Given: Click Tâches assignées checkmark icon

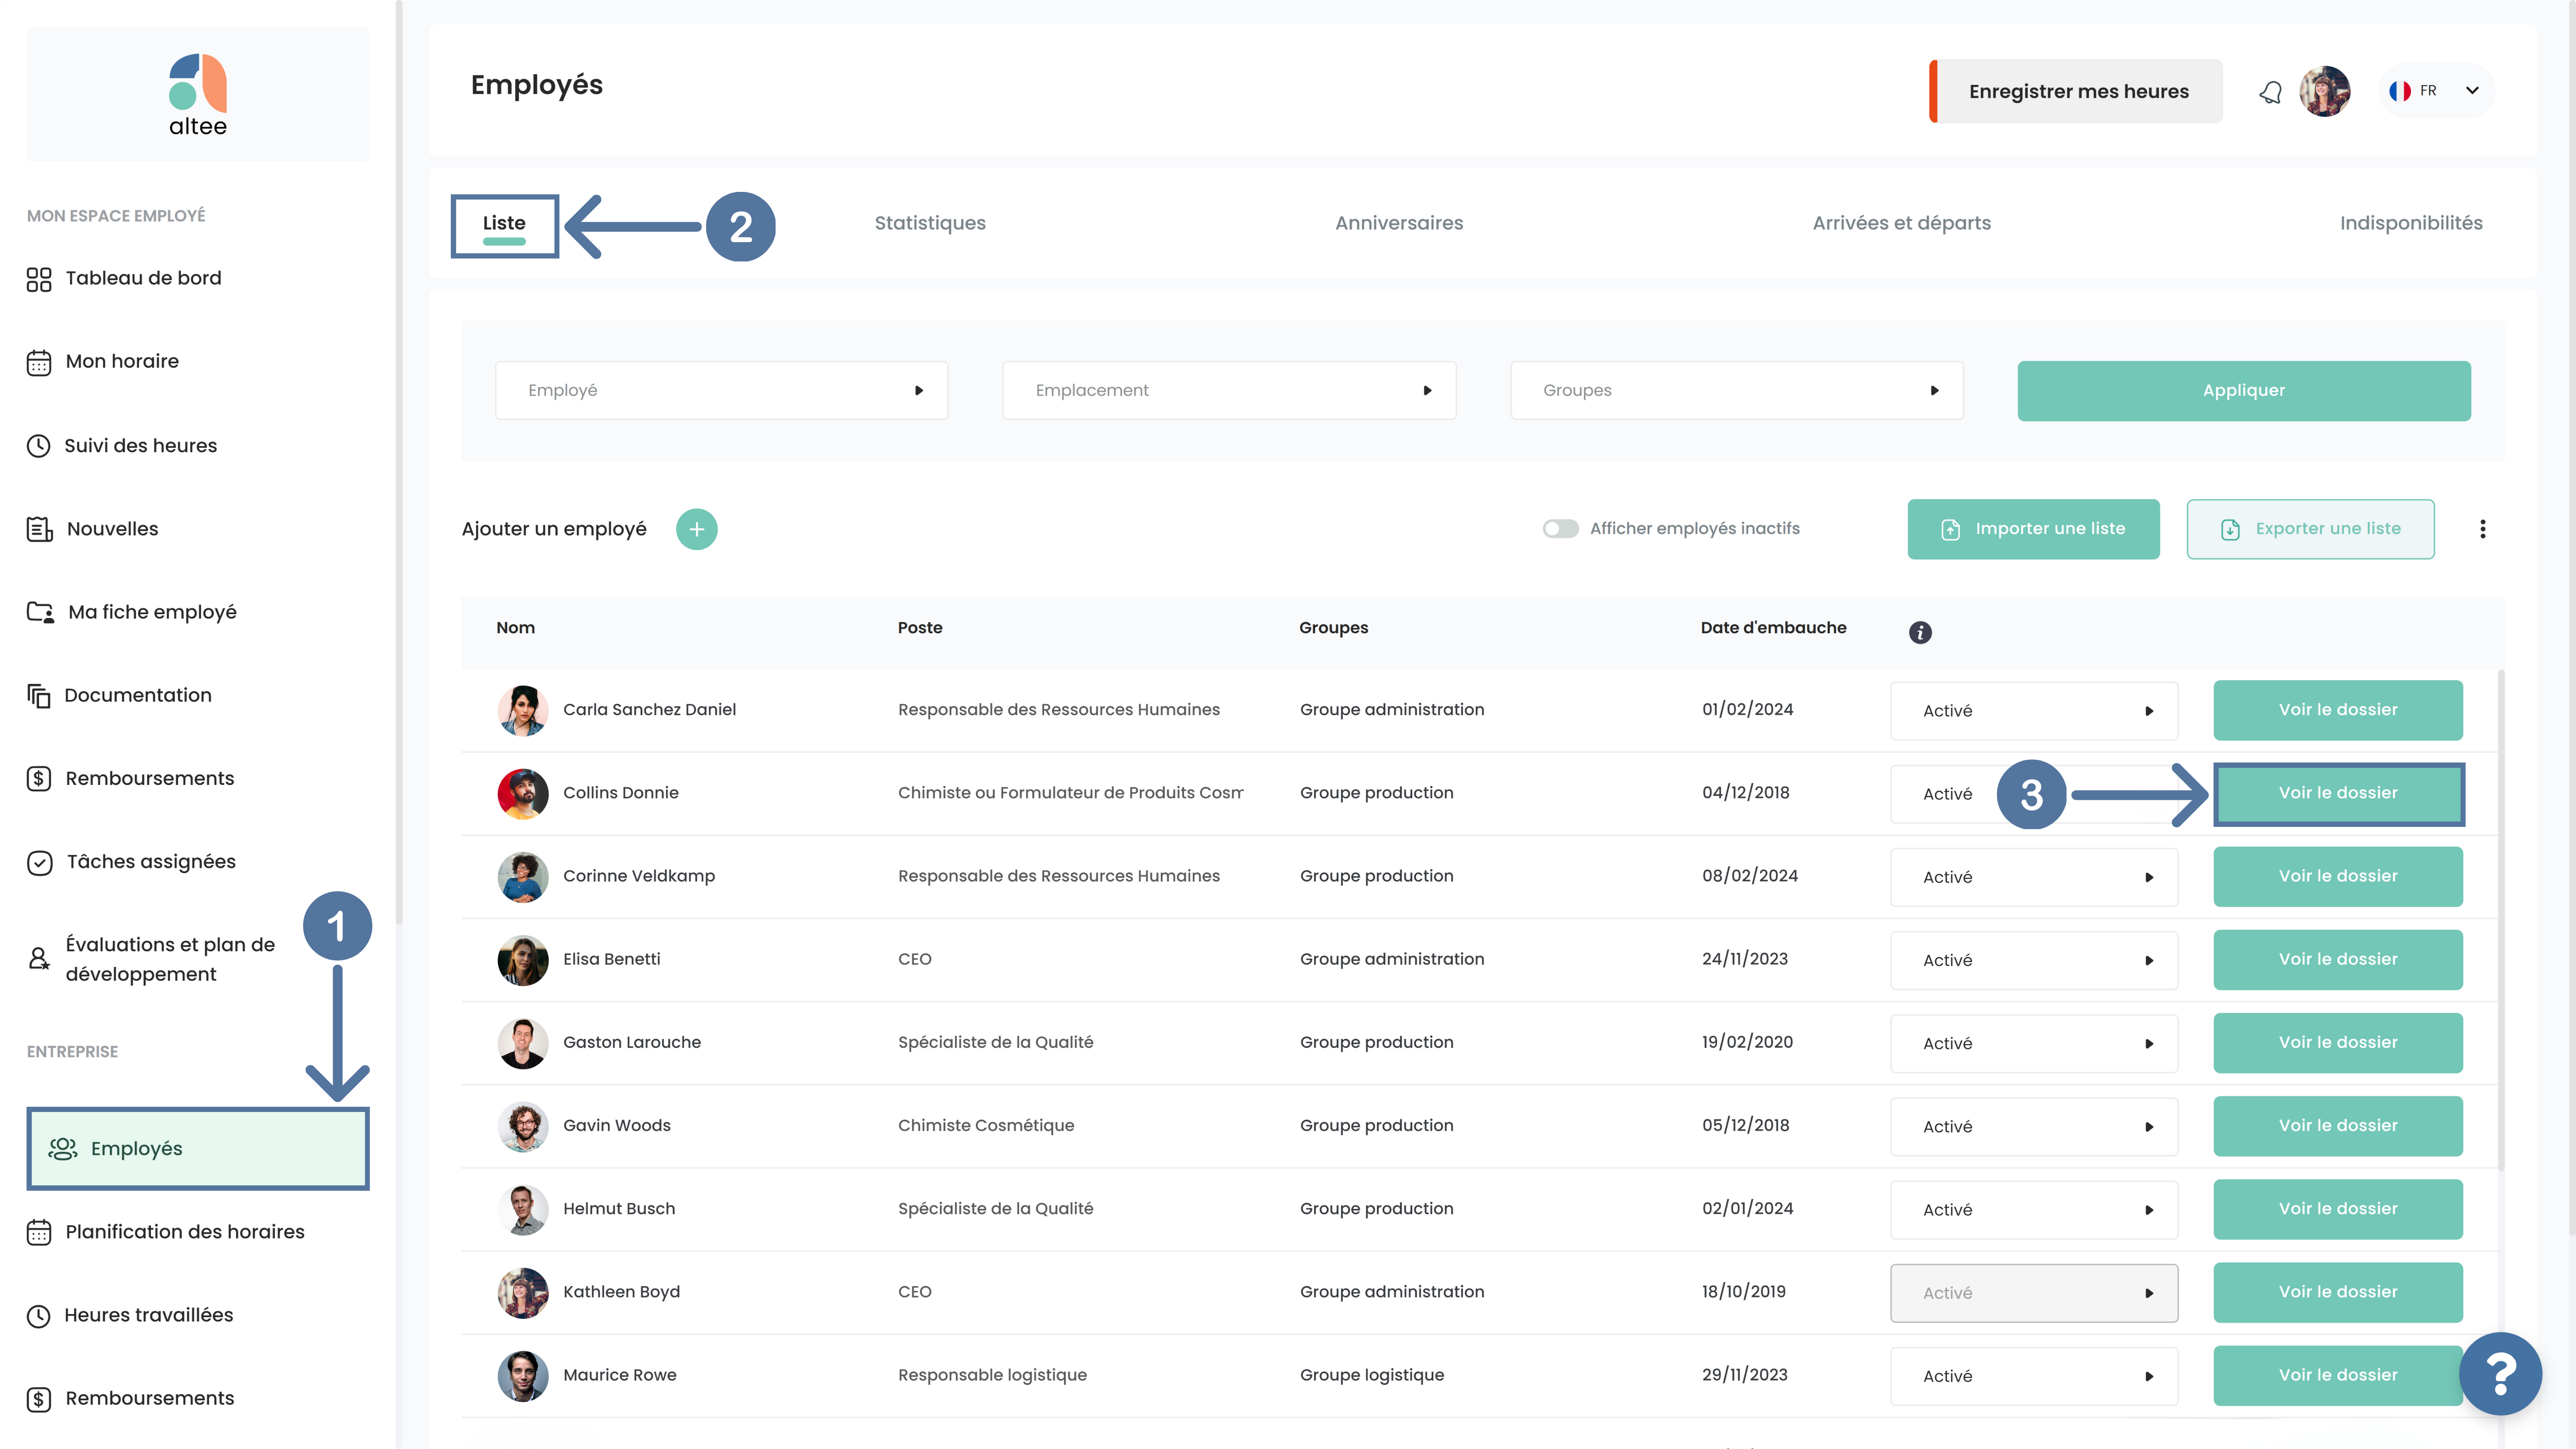Looking at the screenshot, I should coord(39,862).
